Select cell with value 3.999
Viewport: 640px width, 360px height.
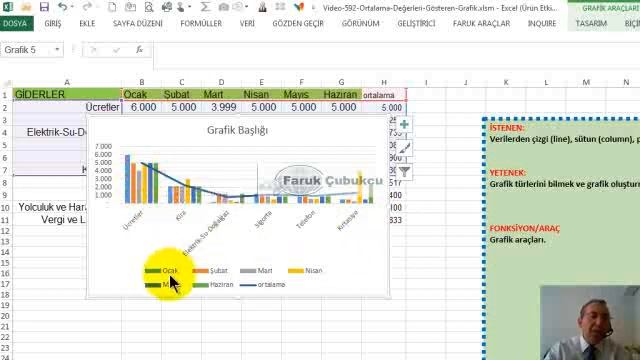pos(221,107)
